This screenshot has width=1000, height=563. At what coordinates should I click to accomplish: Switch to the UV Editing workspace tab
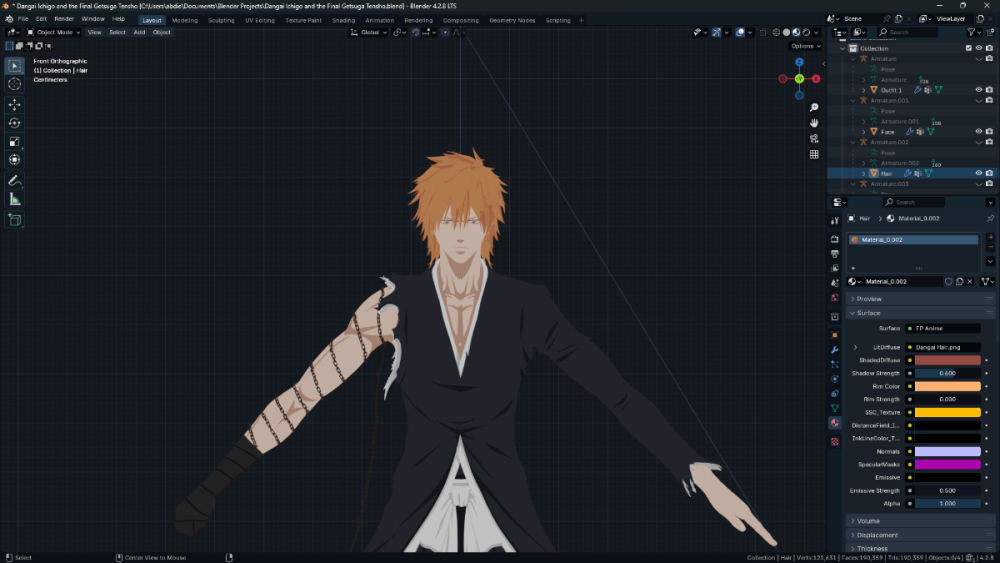[x=260, y=20]
